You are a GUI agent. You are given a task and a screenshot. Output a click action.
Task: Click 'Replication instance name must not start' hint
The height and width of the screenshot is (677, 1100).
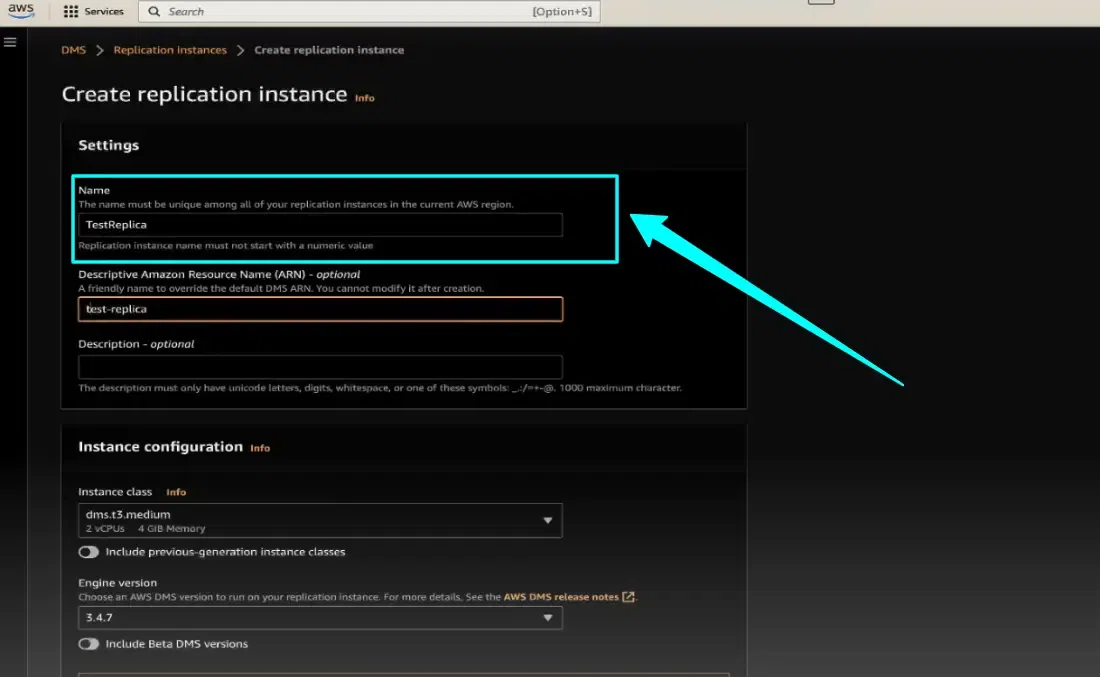[x=226, y=246]
